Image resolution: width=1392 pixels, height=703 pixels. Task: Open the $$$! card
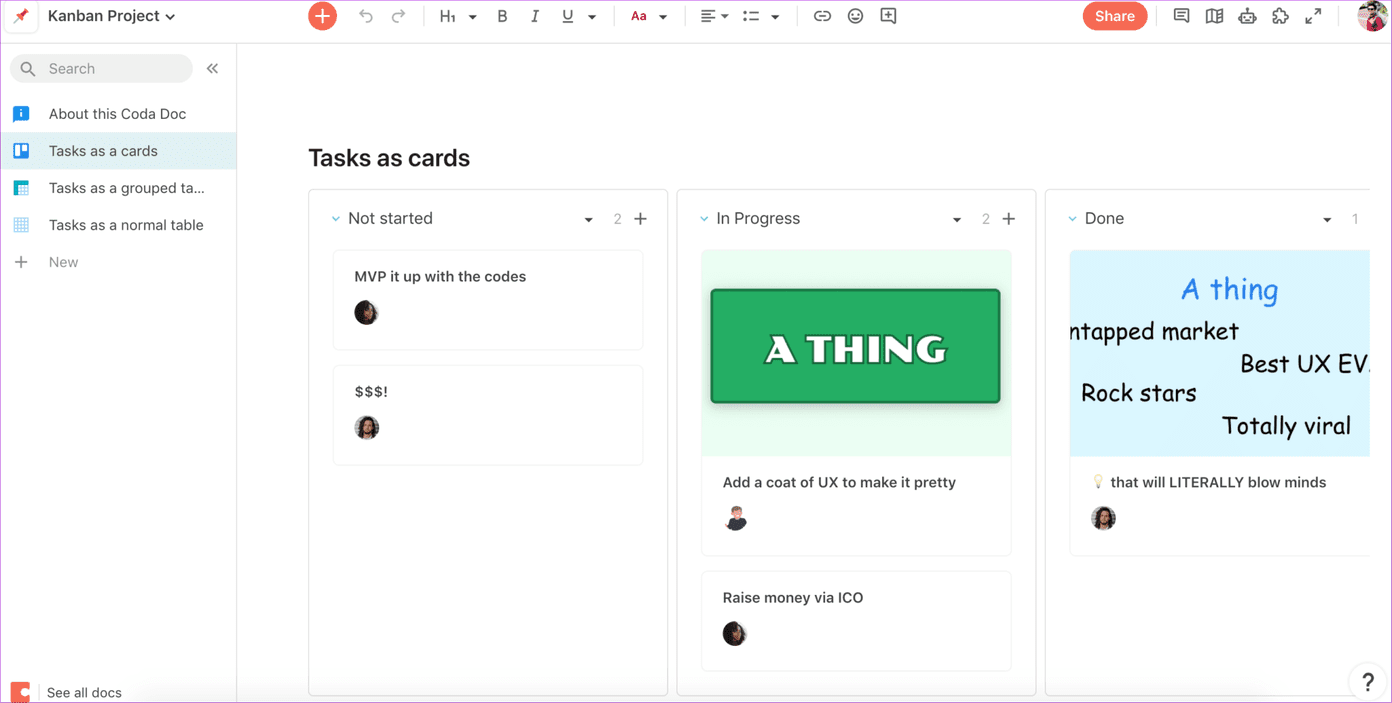(488, 415)
